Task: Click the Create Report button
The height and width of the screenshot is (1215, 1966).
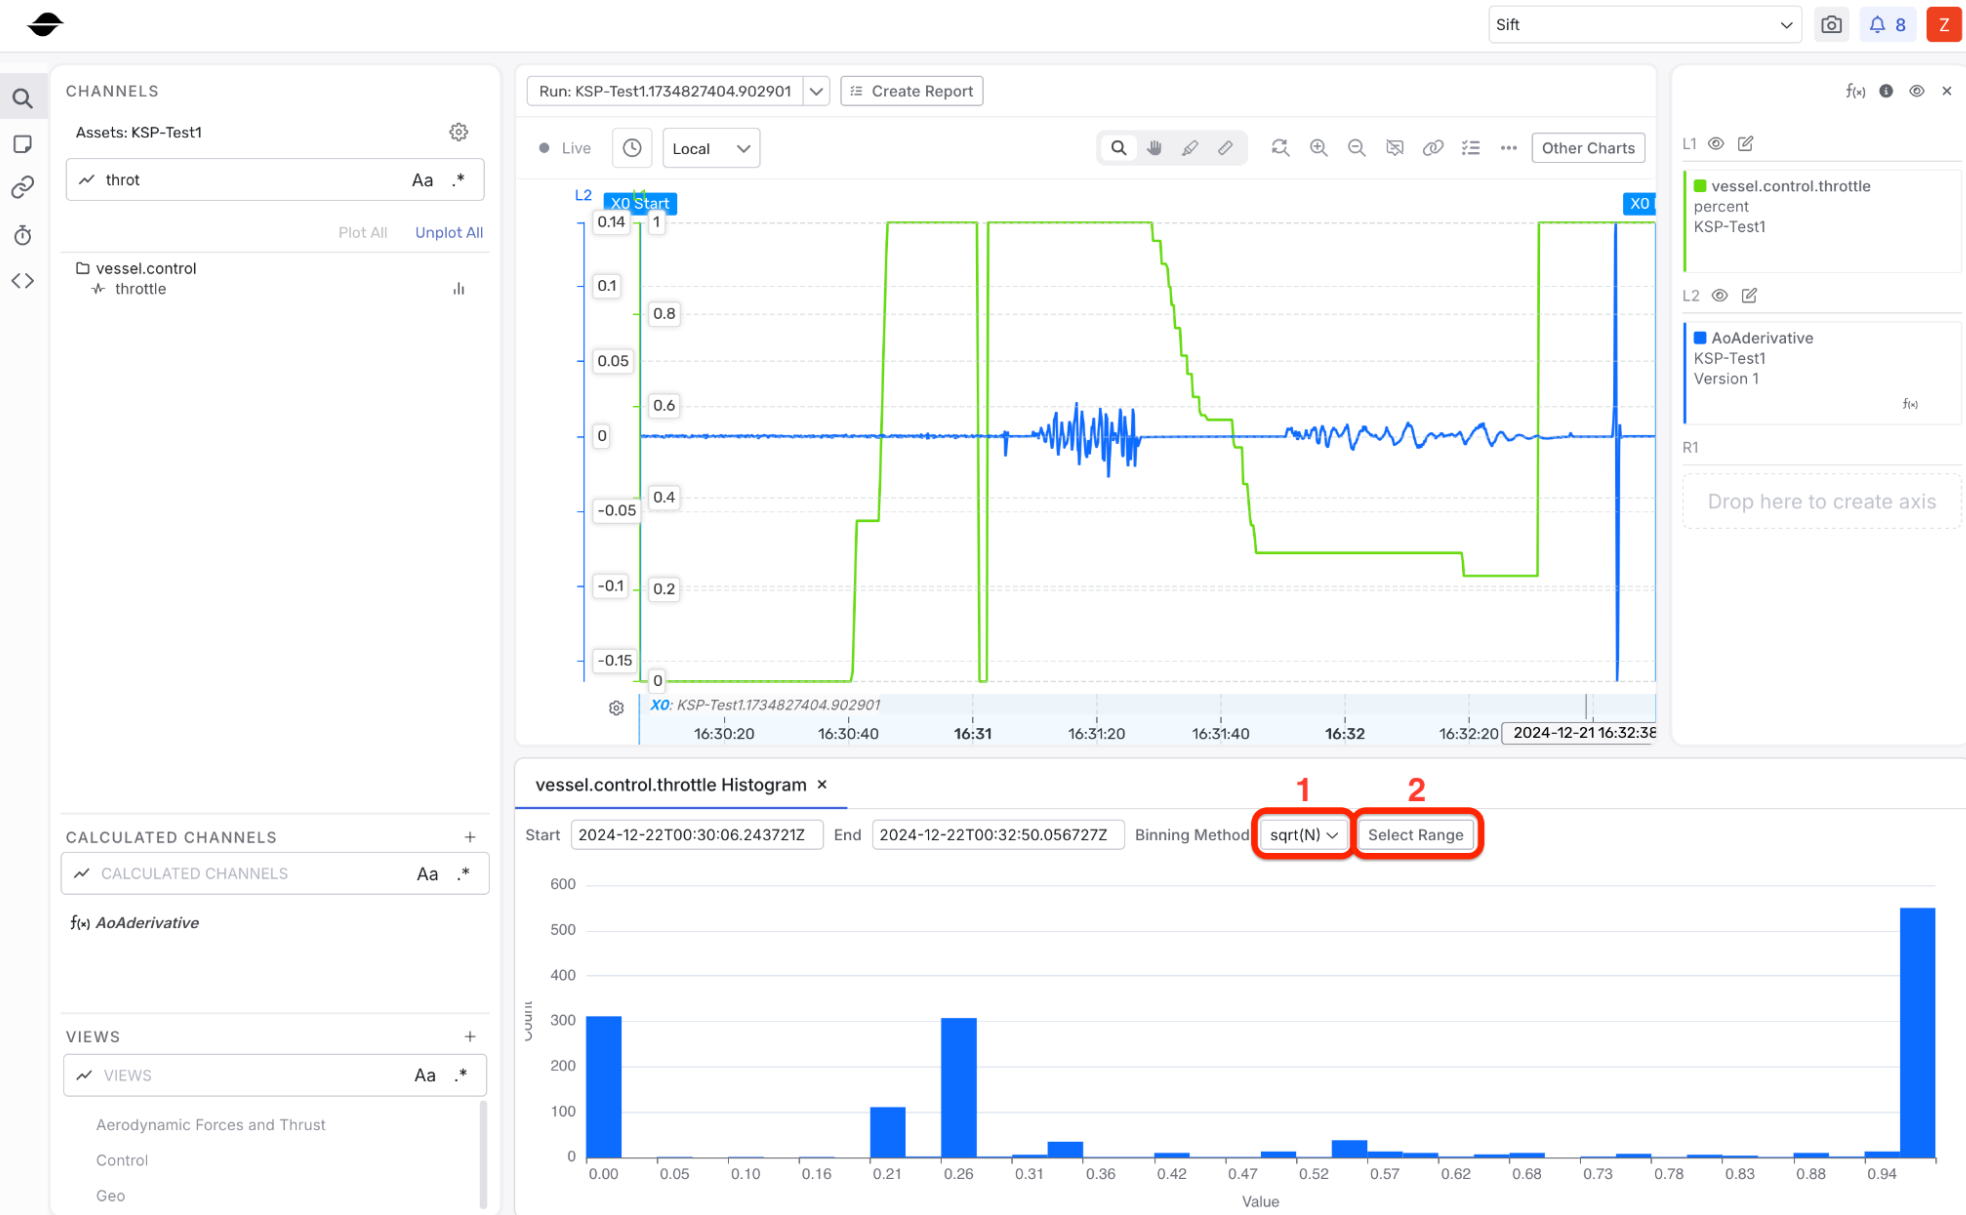Action: click(x=911, y=91)
